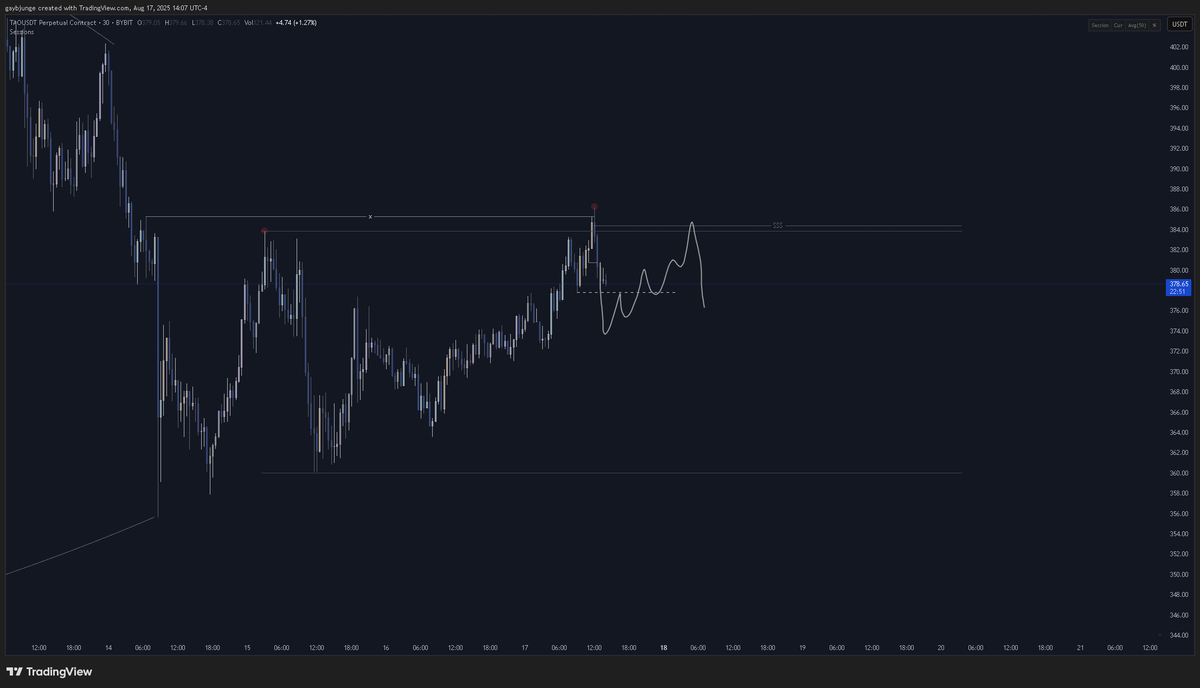The height and width of the screenshot is (688, 1200).
Task: Select the drawn projected price path
Action: pyautogui.click(x=652, y=277)
